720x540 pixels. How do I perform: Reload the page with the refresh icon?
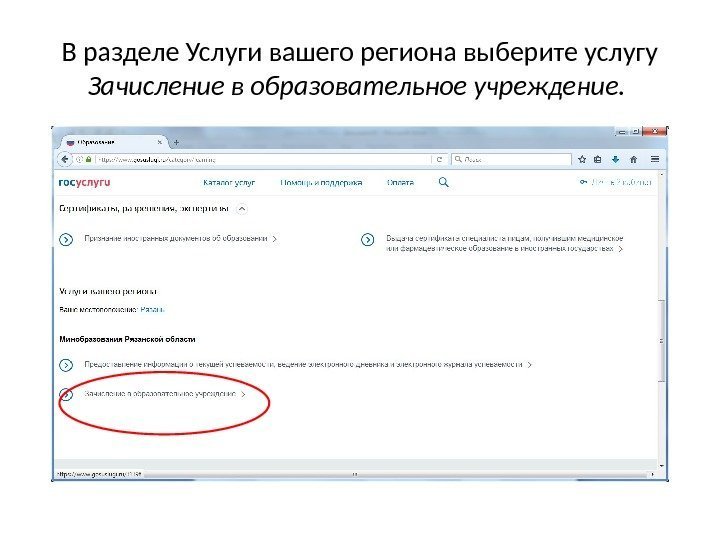439,159
